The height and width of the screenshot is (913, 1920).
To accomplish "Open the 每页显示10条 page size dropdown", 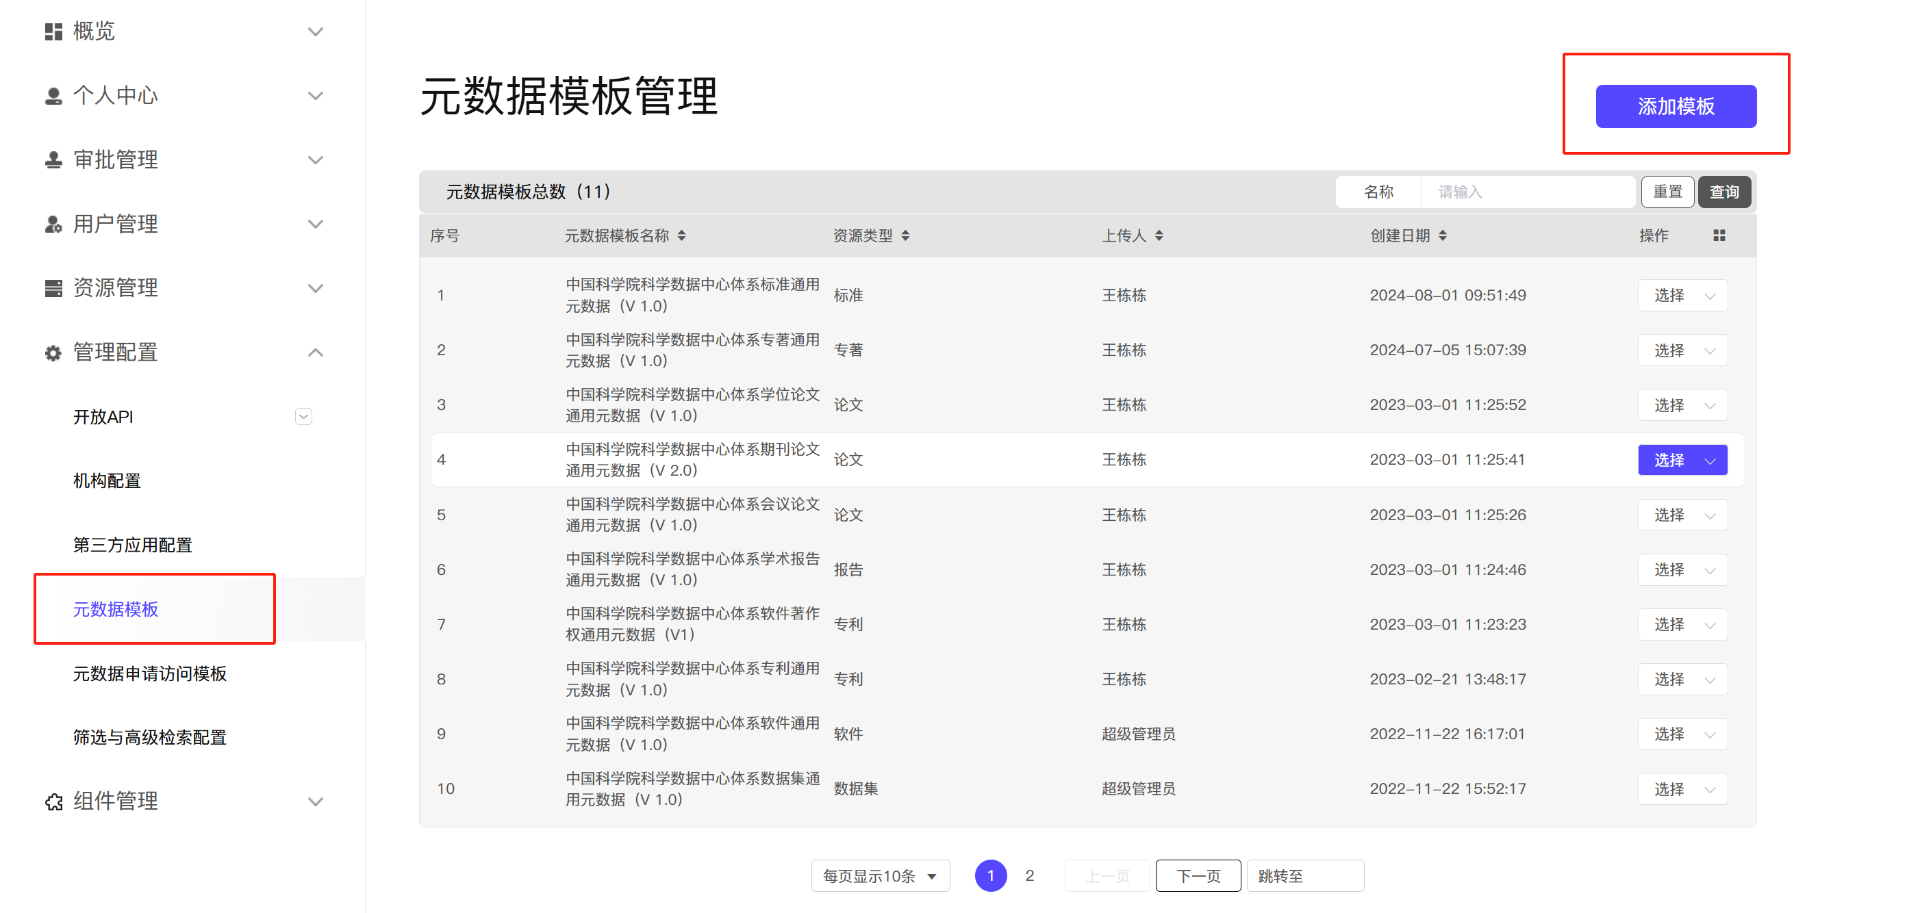I will click(x=880, y=876).
